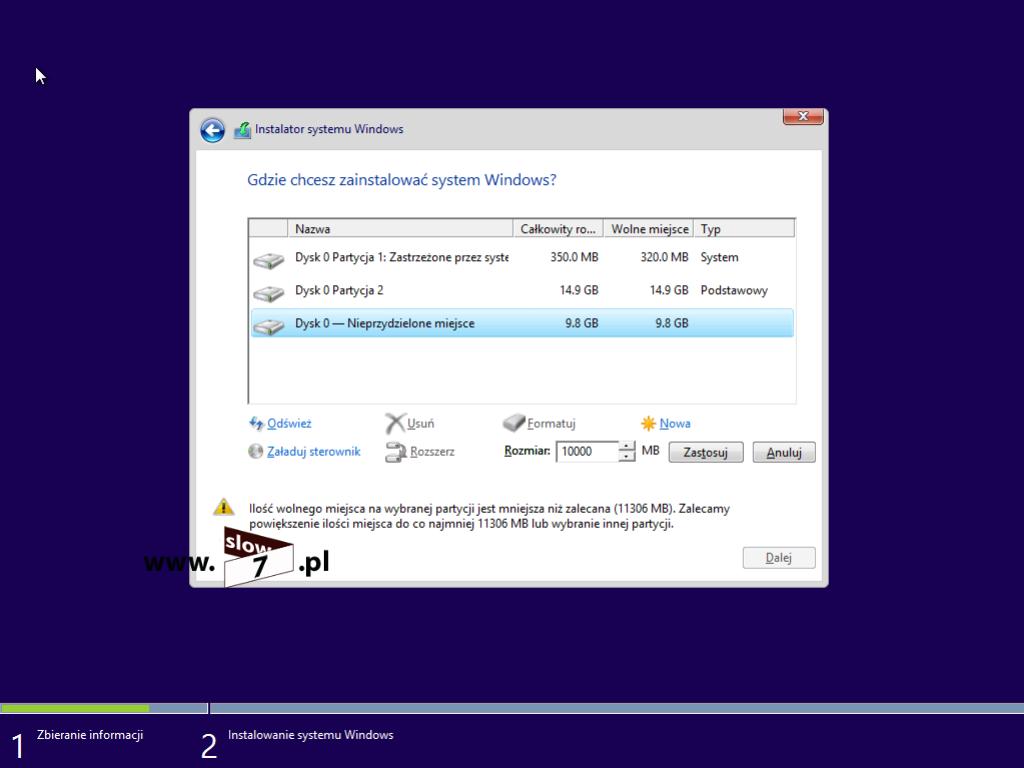Click the Instalowanie systemu Windows step label

pyautogui.click(x=311, y=735)
